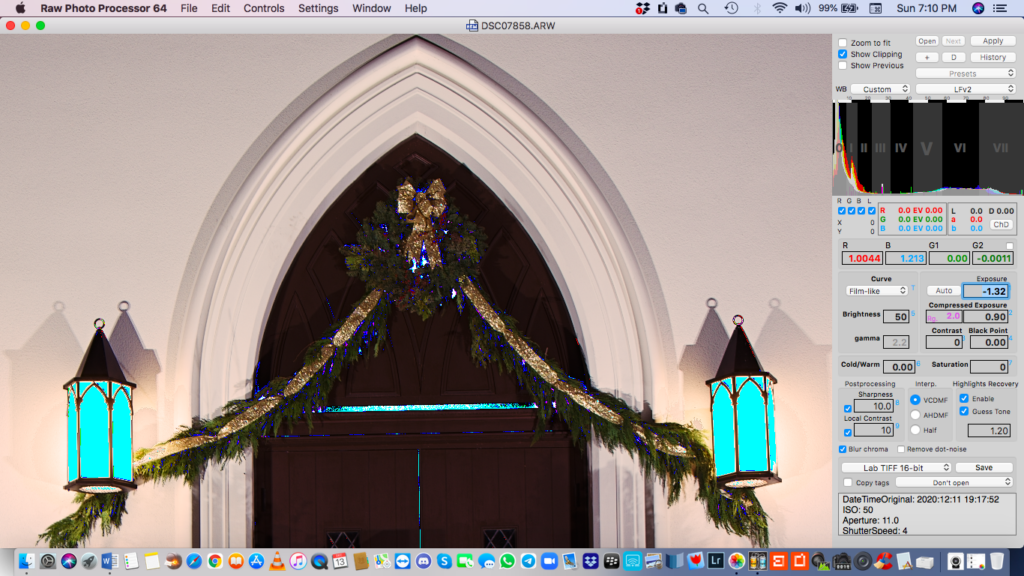The width and height of the screenshot is (1024, 576).
Task: Open the Edit menu
Action: 220,8
